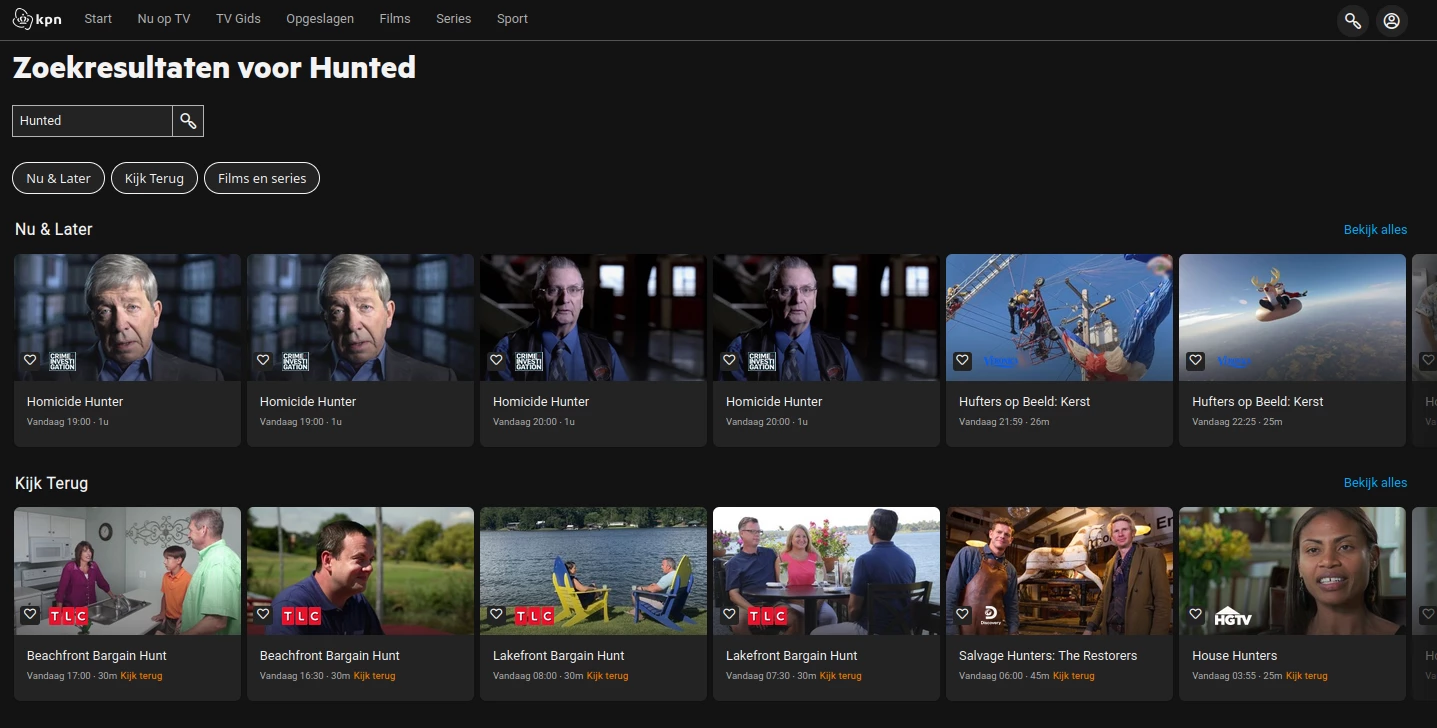1437x728 pixels.
Task: Toggle heart on Beachfront Bargain Hunt 17:00
Action: click(30, 614)
